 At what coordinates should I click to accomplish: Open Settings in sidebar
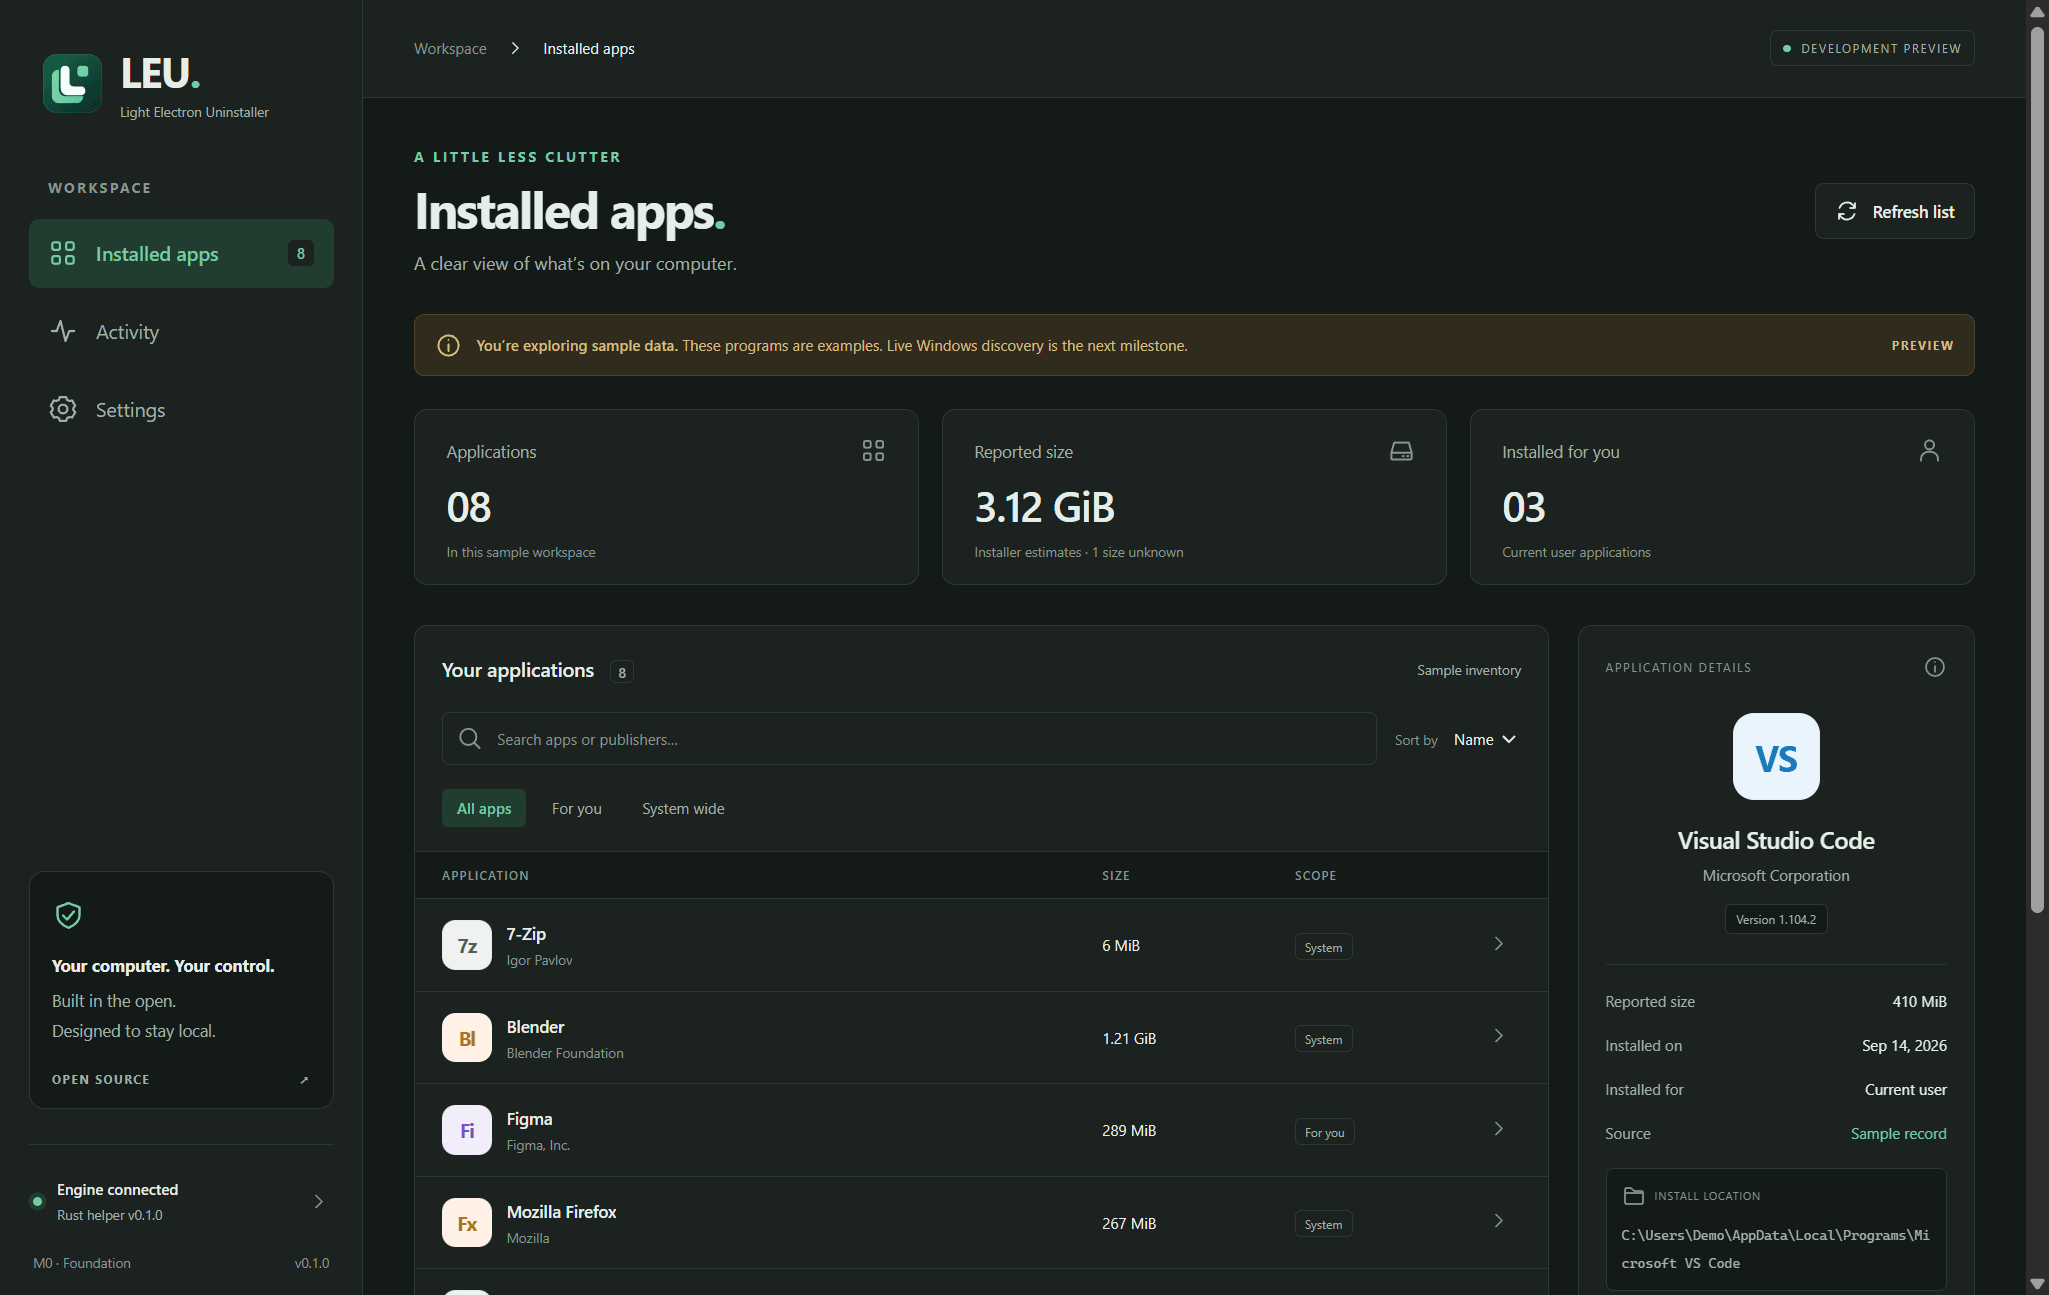pos(181,409)
